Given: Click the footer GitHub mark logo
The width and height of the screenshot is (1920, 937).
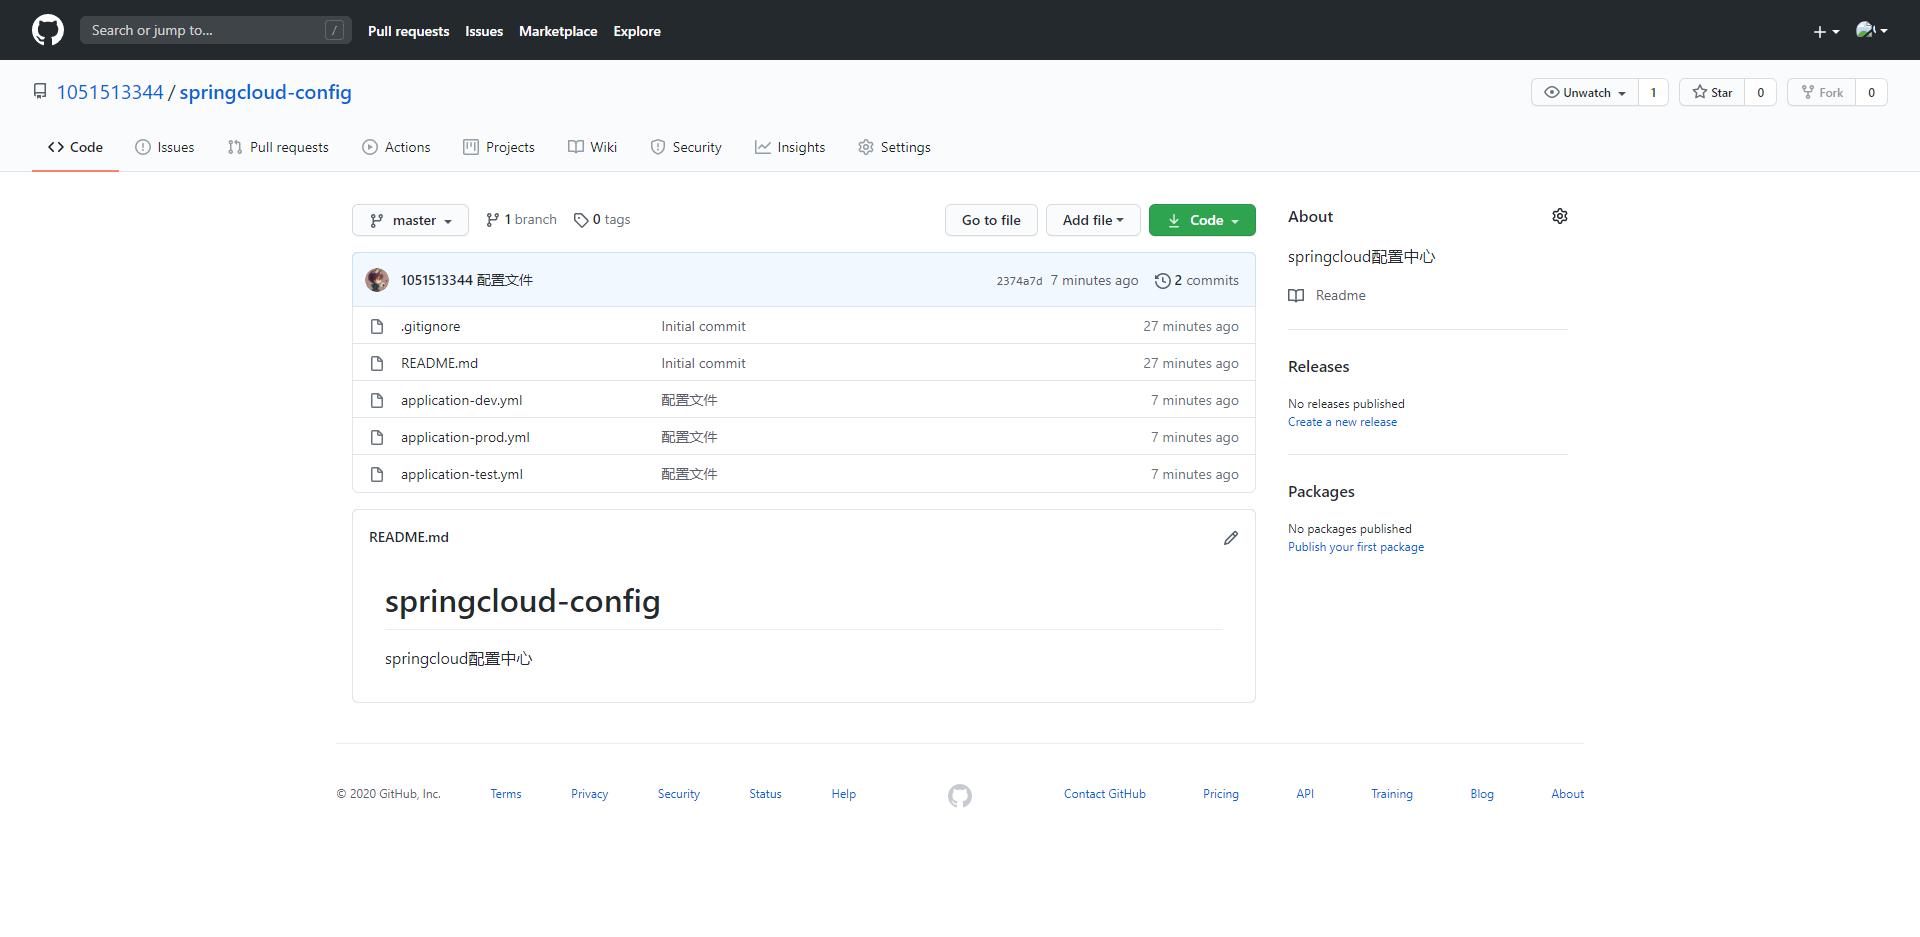Looking at the screenshot, I should click(x=960, y=796).
